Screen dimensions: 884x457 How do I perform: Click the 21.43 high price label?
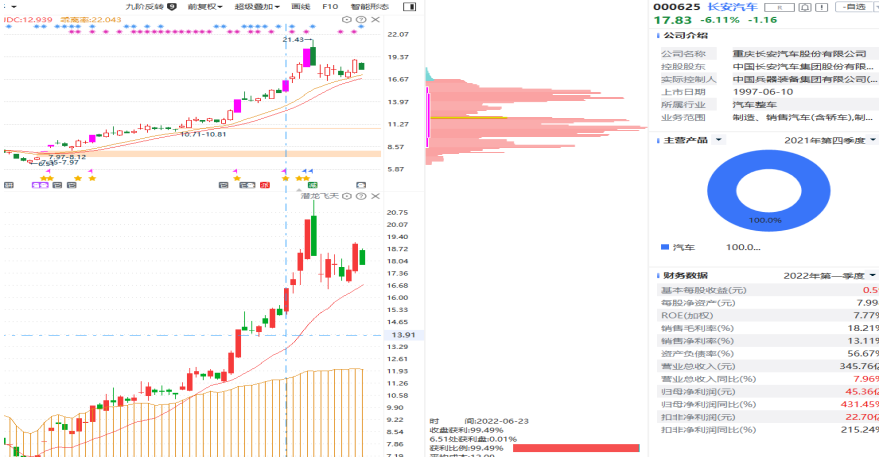tap(294, 39)
